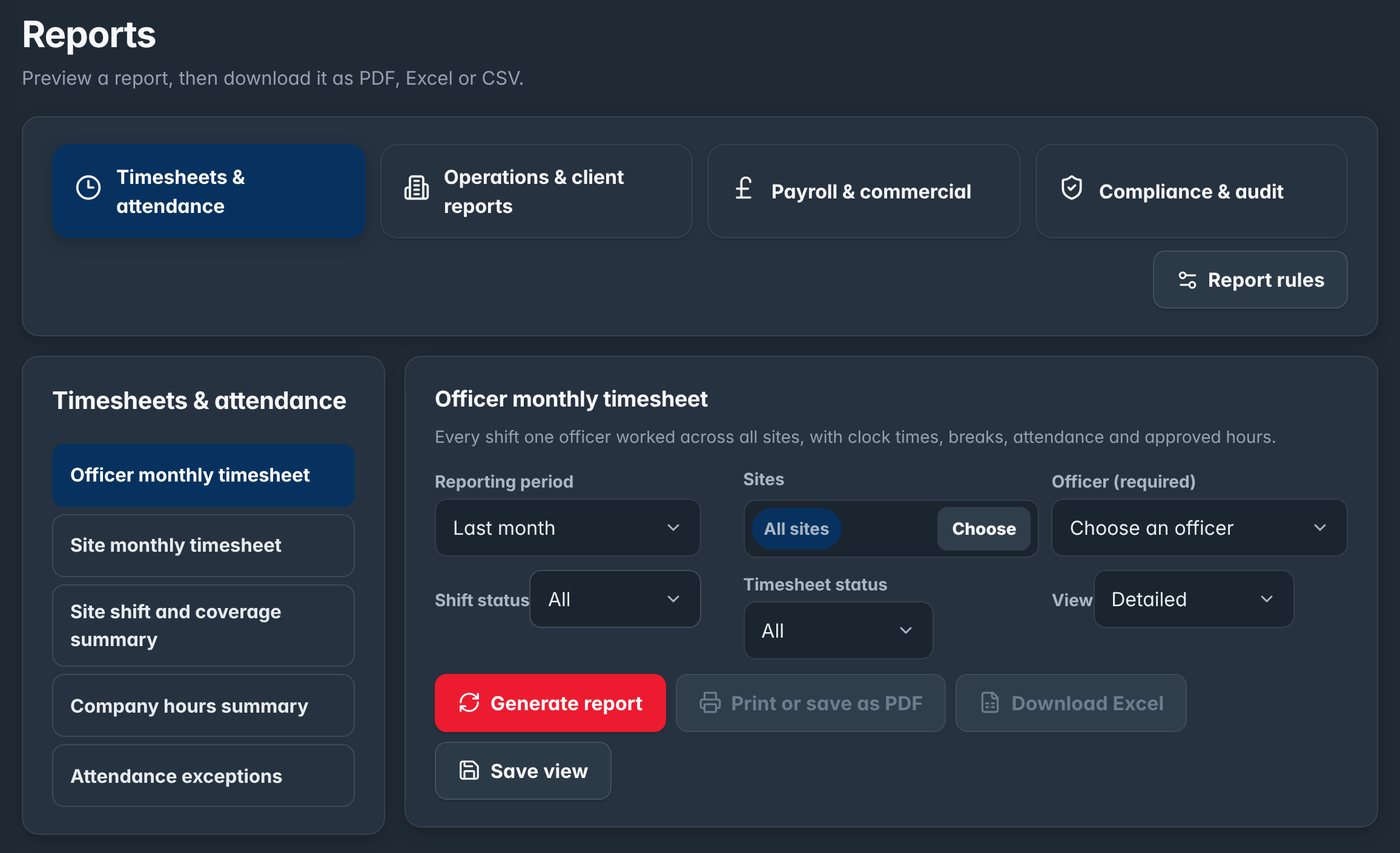Click the newspaper icon on Operations & client reports
The image size is (1400, 853).
[416, 188]
